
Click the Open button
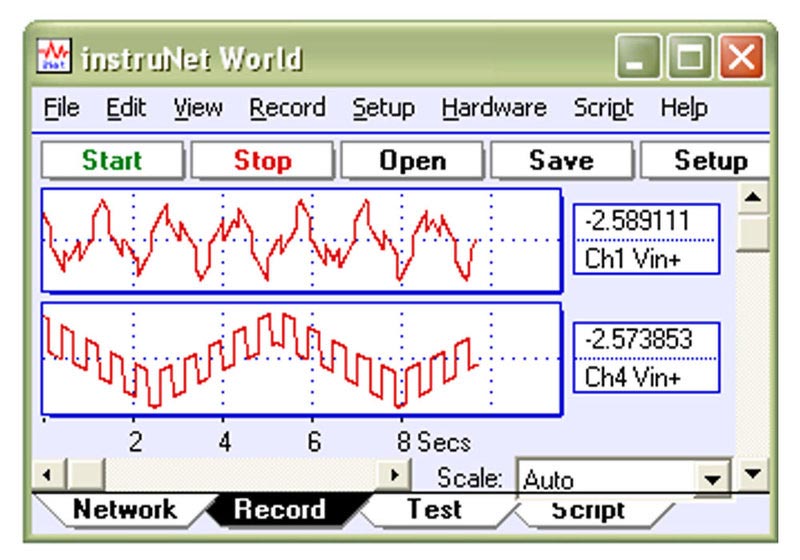coord(412,161)
